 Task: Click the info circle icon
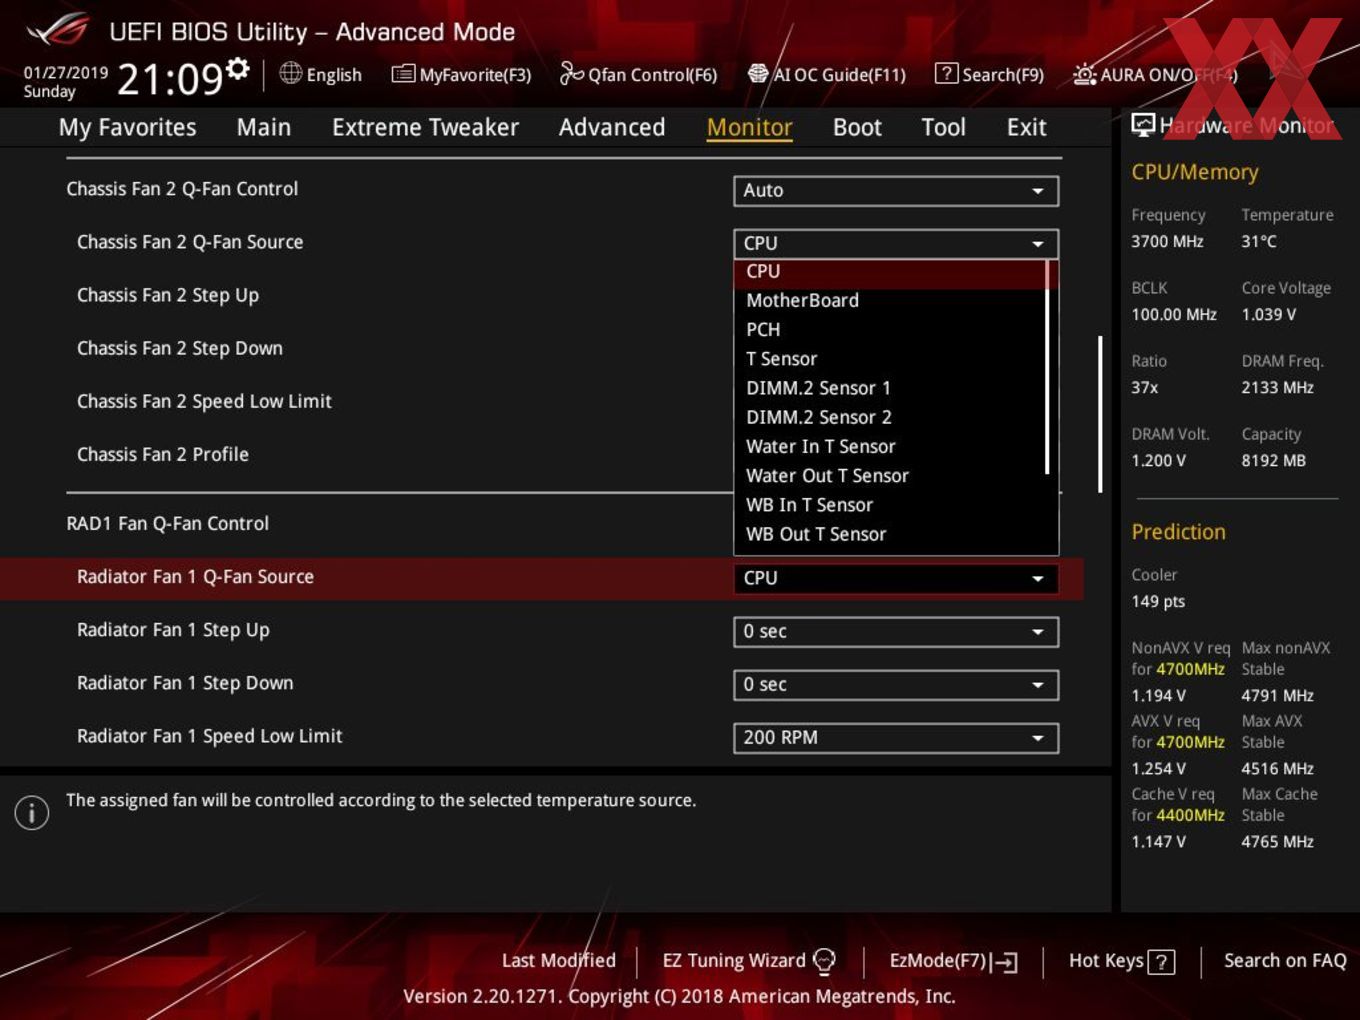tap(32, 812)
